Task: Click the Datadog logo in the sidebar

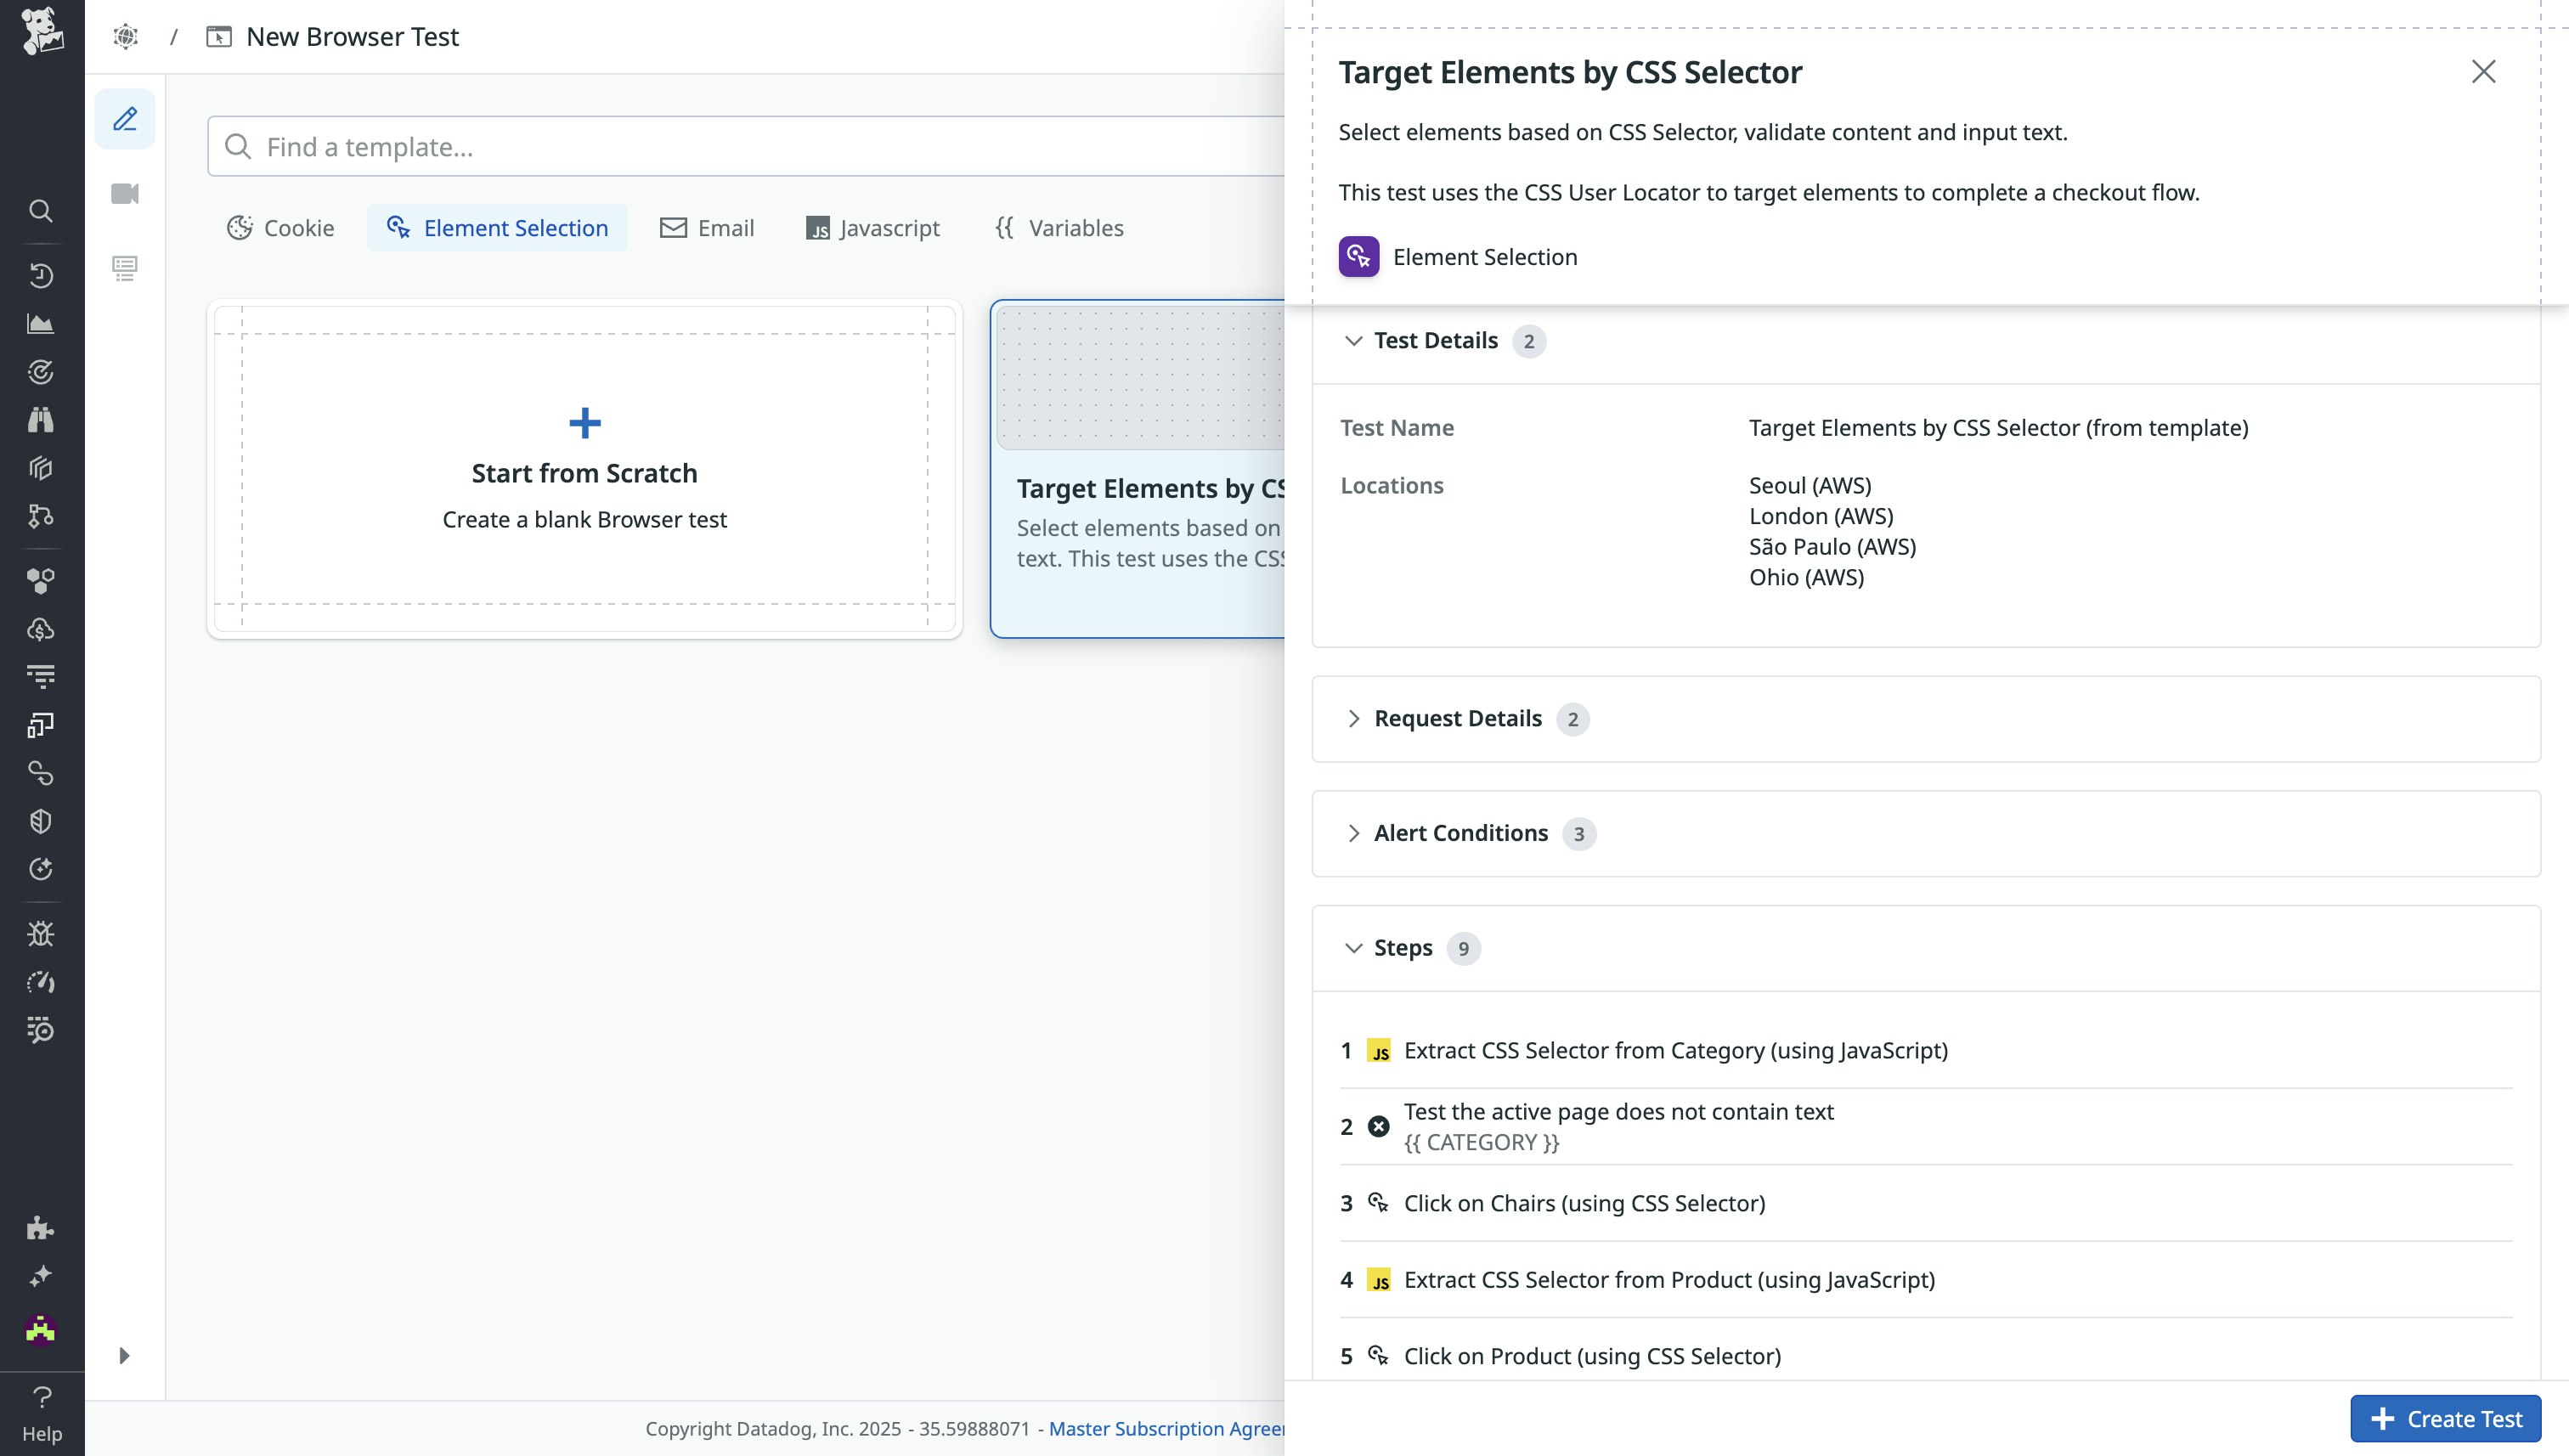Action: click(x=42, y=32)
